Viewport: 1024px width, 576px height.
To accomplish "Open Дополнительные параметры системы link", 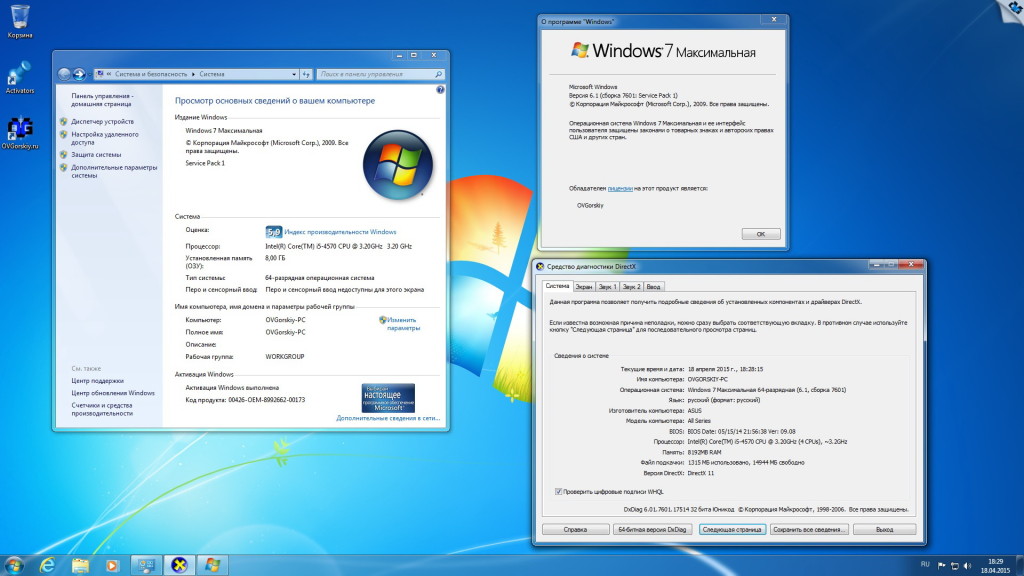I will point(114,171).
